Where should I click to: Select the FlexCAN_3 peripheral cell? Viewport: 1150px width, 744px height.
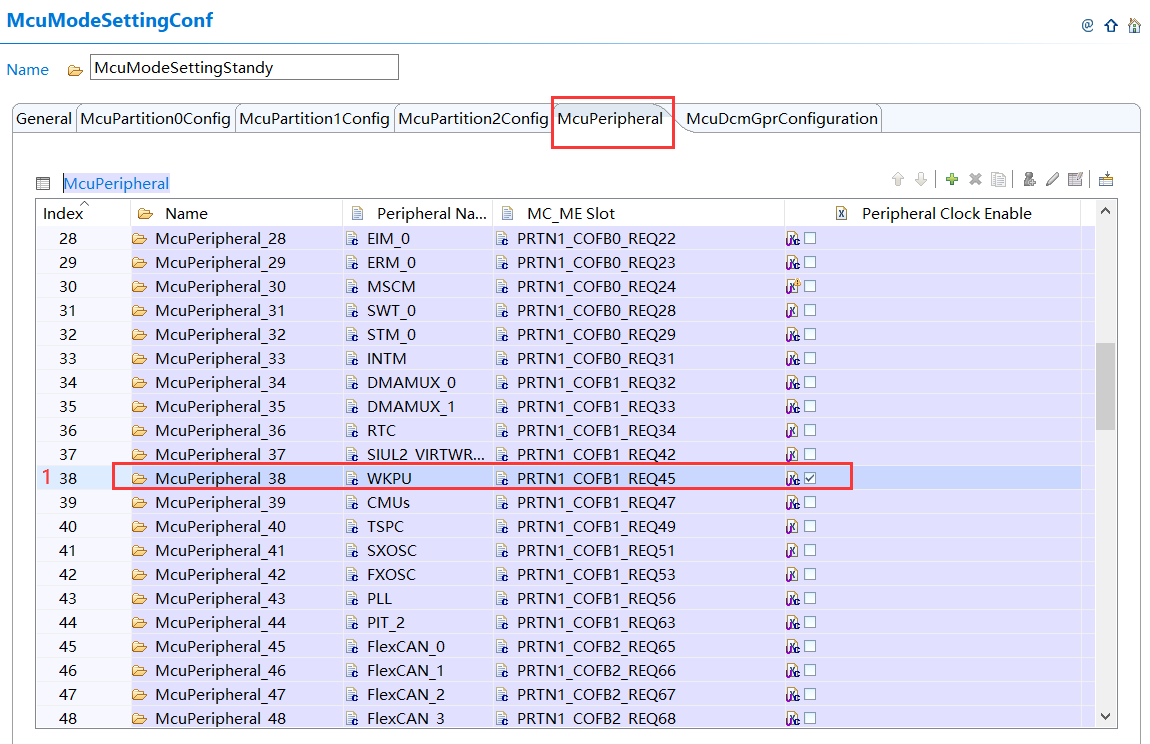click(x=406, y=718)
